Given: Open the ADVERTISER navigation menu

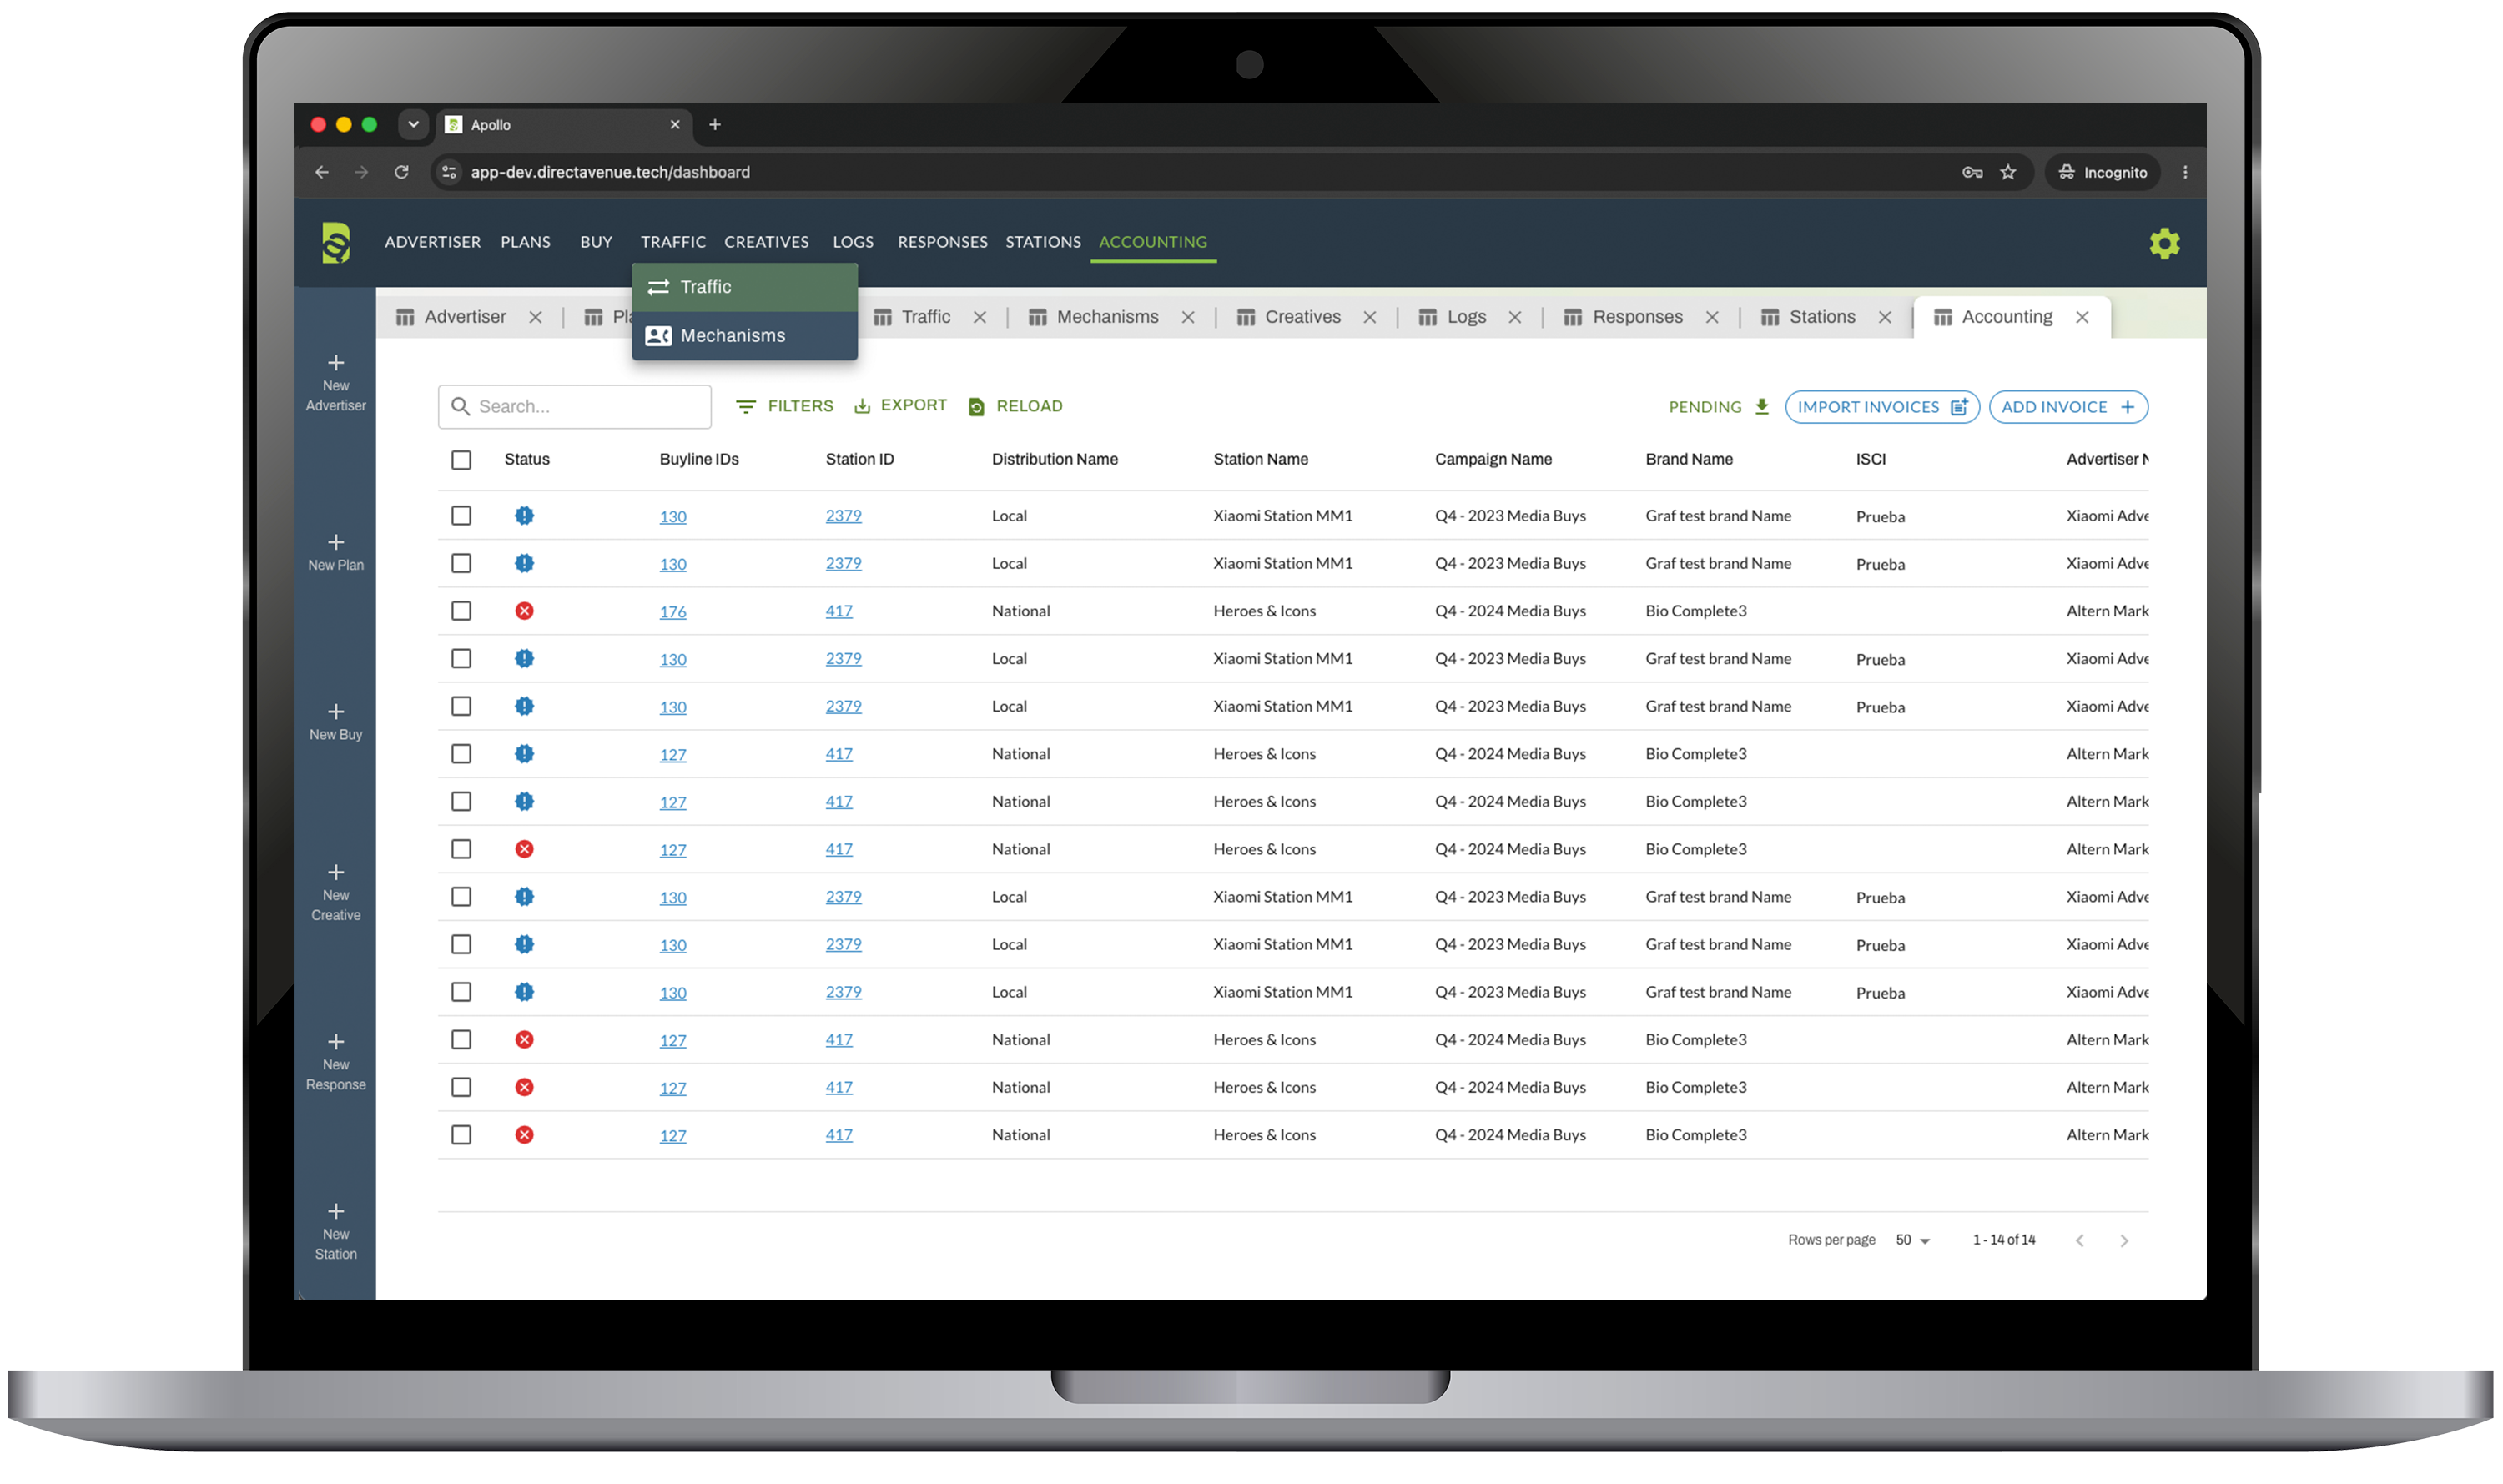Looking at the screenshot, I should [x=432, y=242].
